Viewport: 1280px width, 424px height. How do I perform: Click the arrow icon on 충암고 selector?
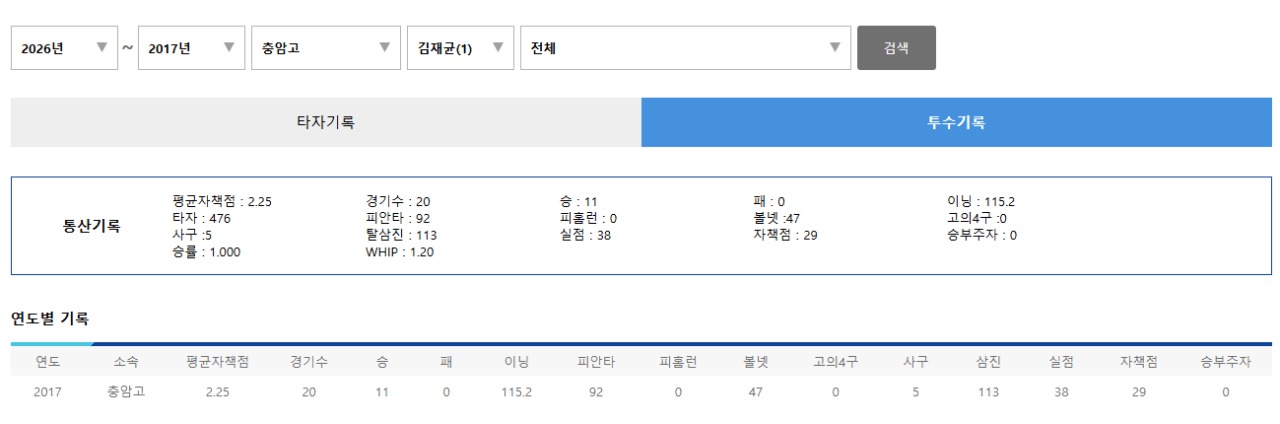point(384,47)
